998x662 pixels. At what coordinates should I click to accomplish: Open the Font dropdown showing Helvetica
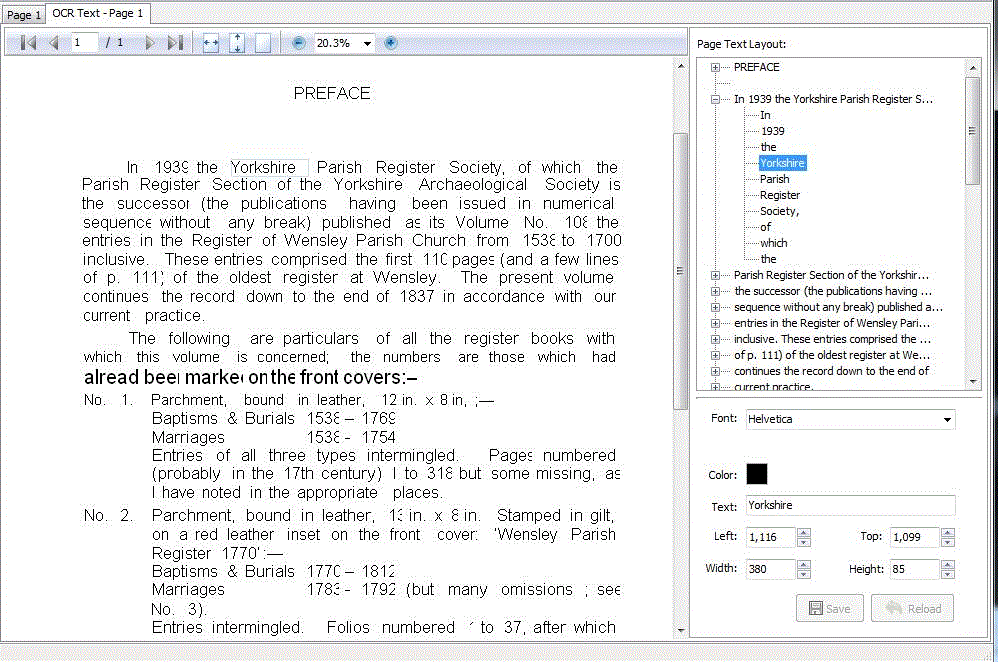946,419
